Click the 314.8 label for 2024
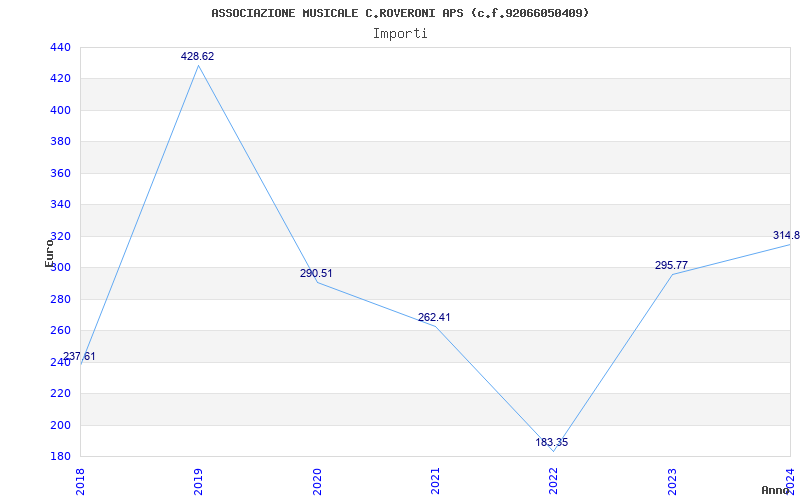 click(786, 235)
